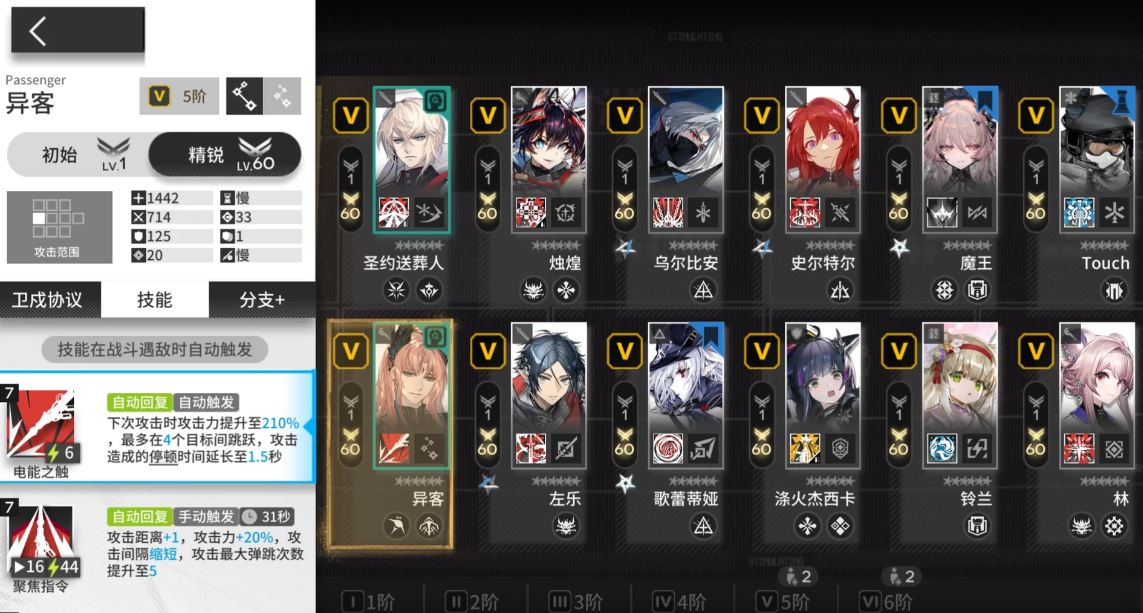This screenshot has height=613, width=1143.
Task: Toggle stats to 精锐 LV.60
Action: [225, 154]
